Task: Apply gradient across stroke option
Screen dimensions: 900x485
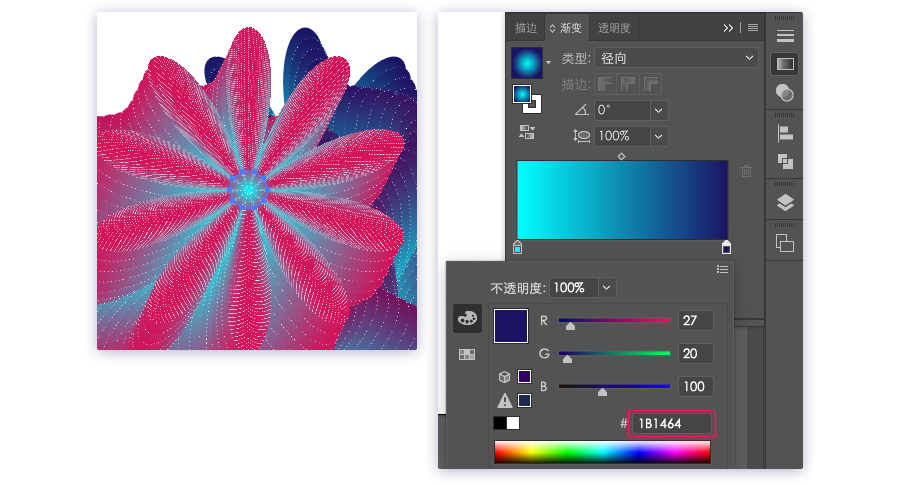Action: [650, 84]
